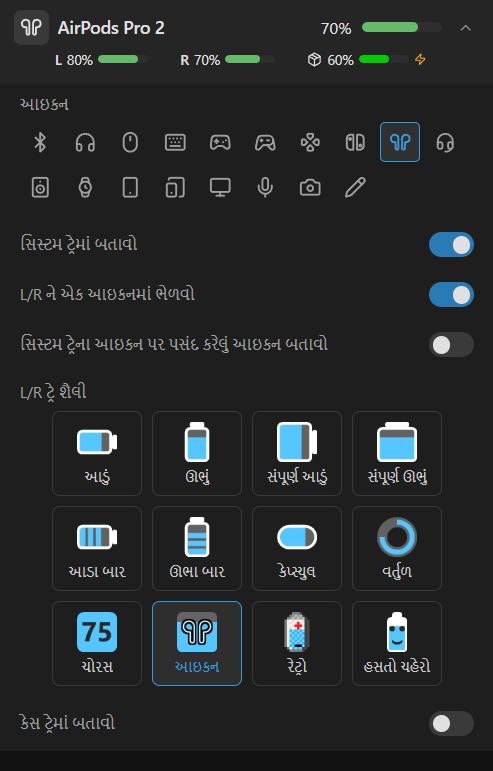This screenshot has width=493, height=771.
Task: Choose the સંપૂર્ણ આડું tray style
Action: pyautogui.click(x=297, y=453)
